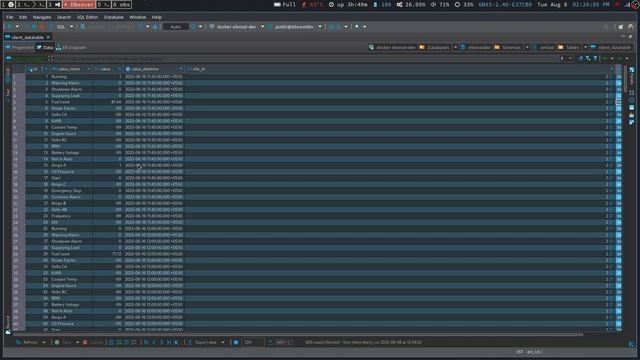Click the SQL editor toolbar button
Viewport: 640px width, 360px height.
coord(60,27)
